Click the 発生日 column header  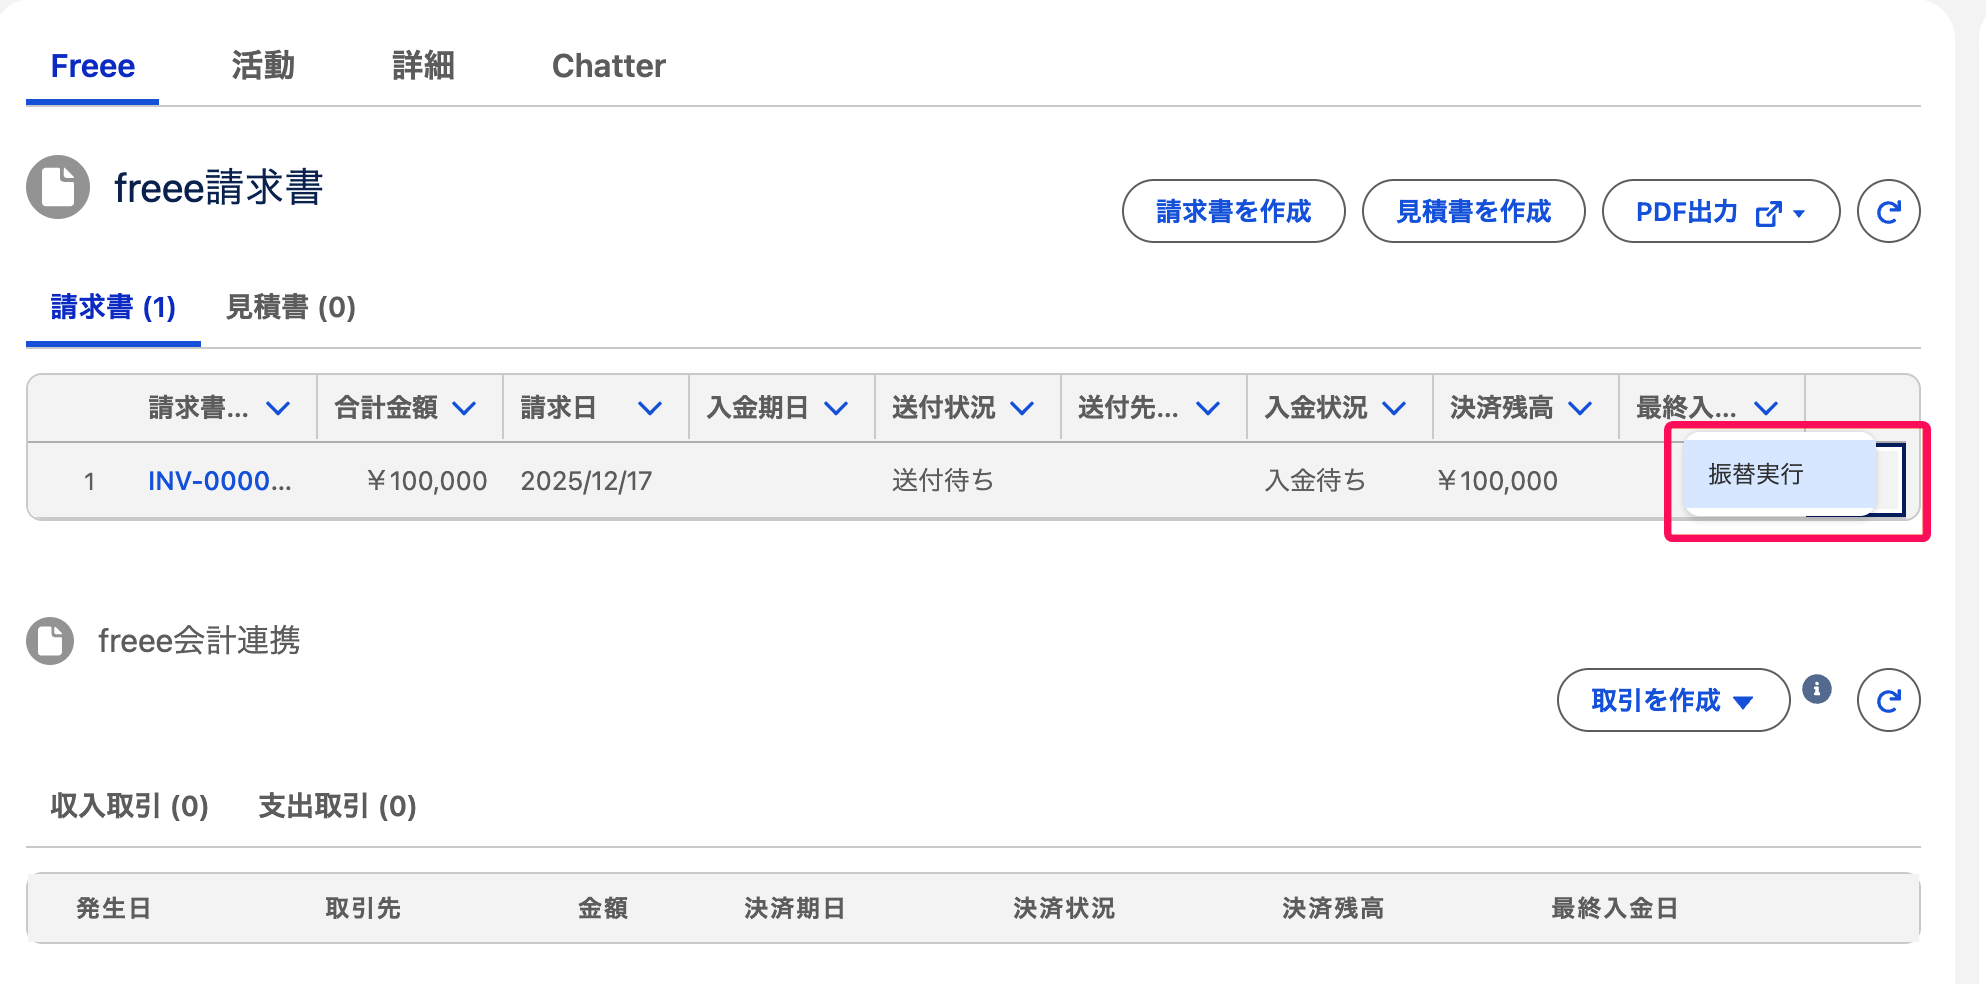click(113, 908)
